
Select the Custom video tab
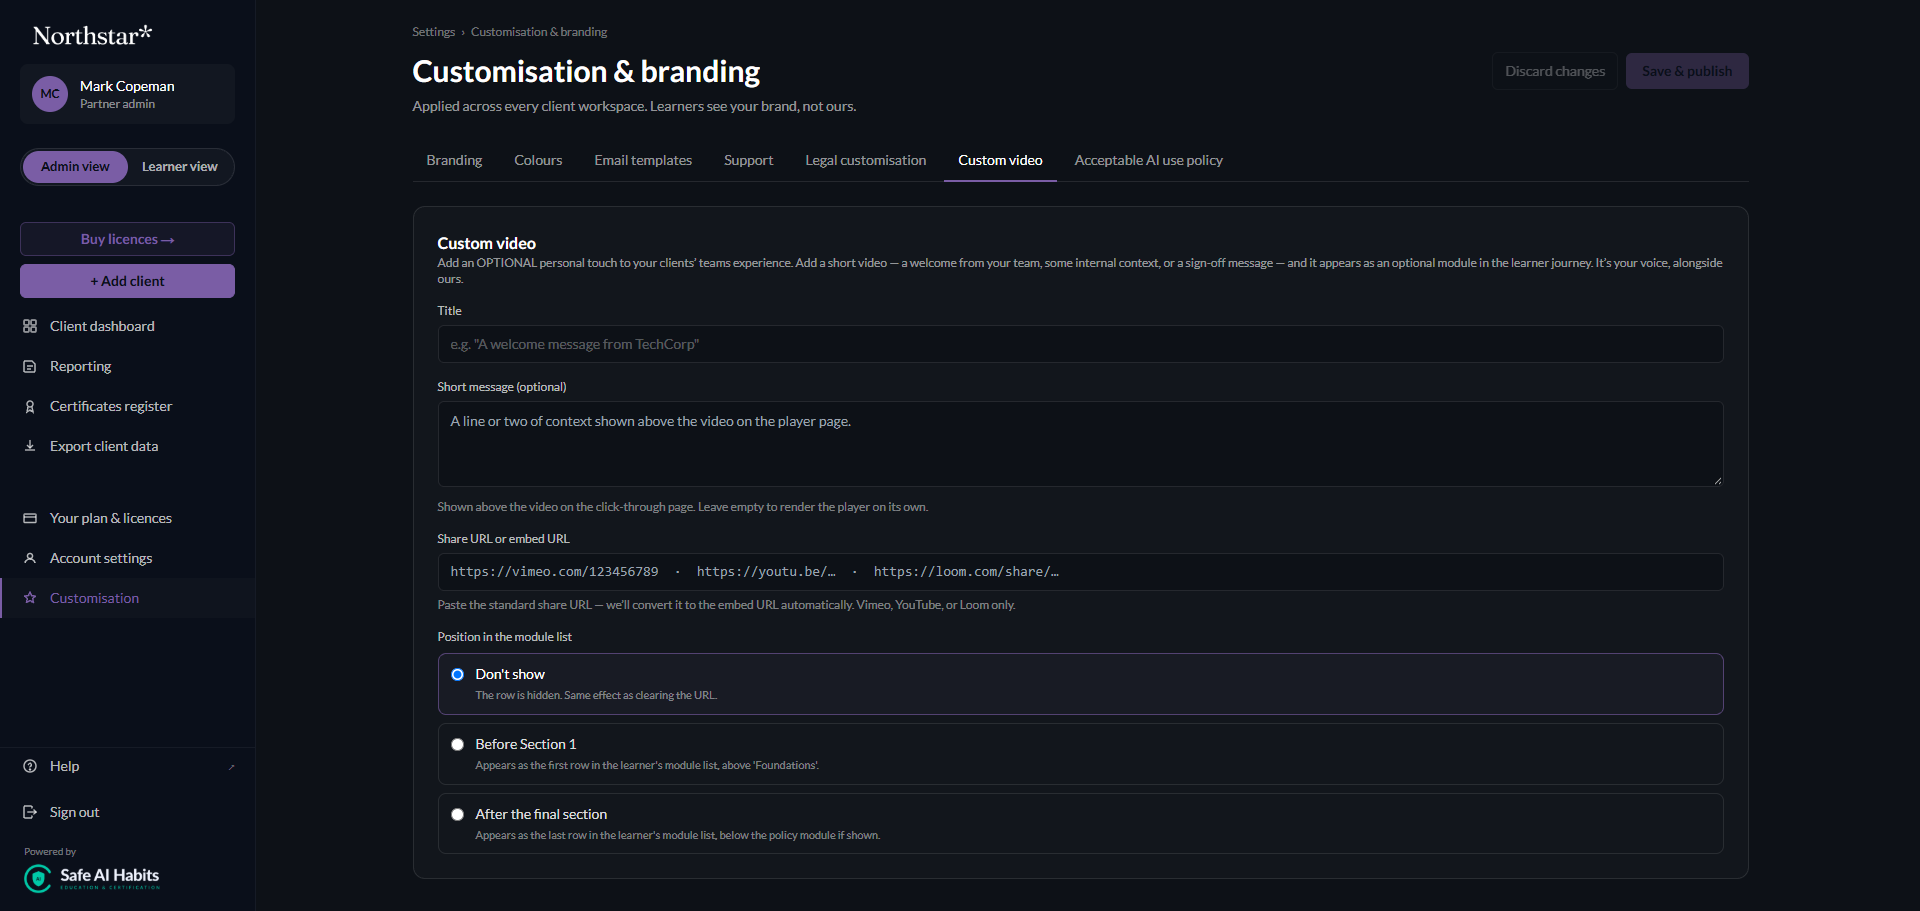tap(1000, 160)
